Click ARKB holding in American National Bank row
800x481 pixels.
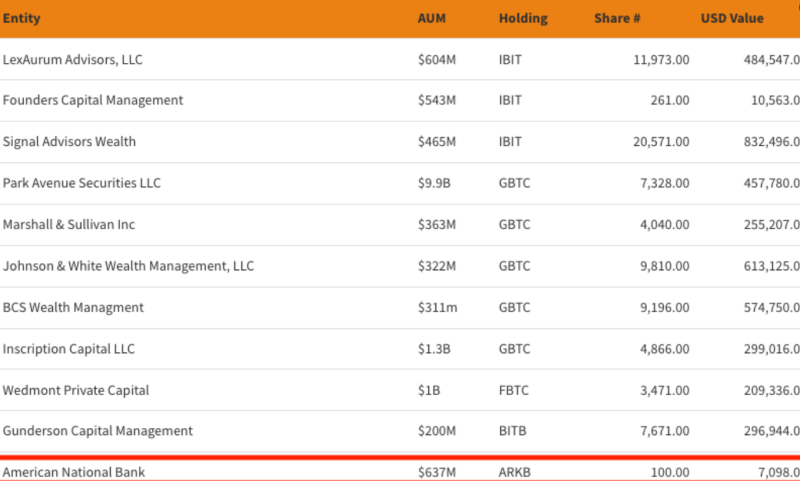click(514, 472)
